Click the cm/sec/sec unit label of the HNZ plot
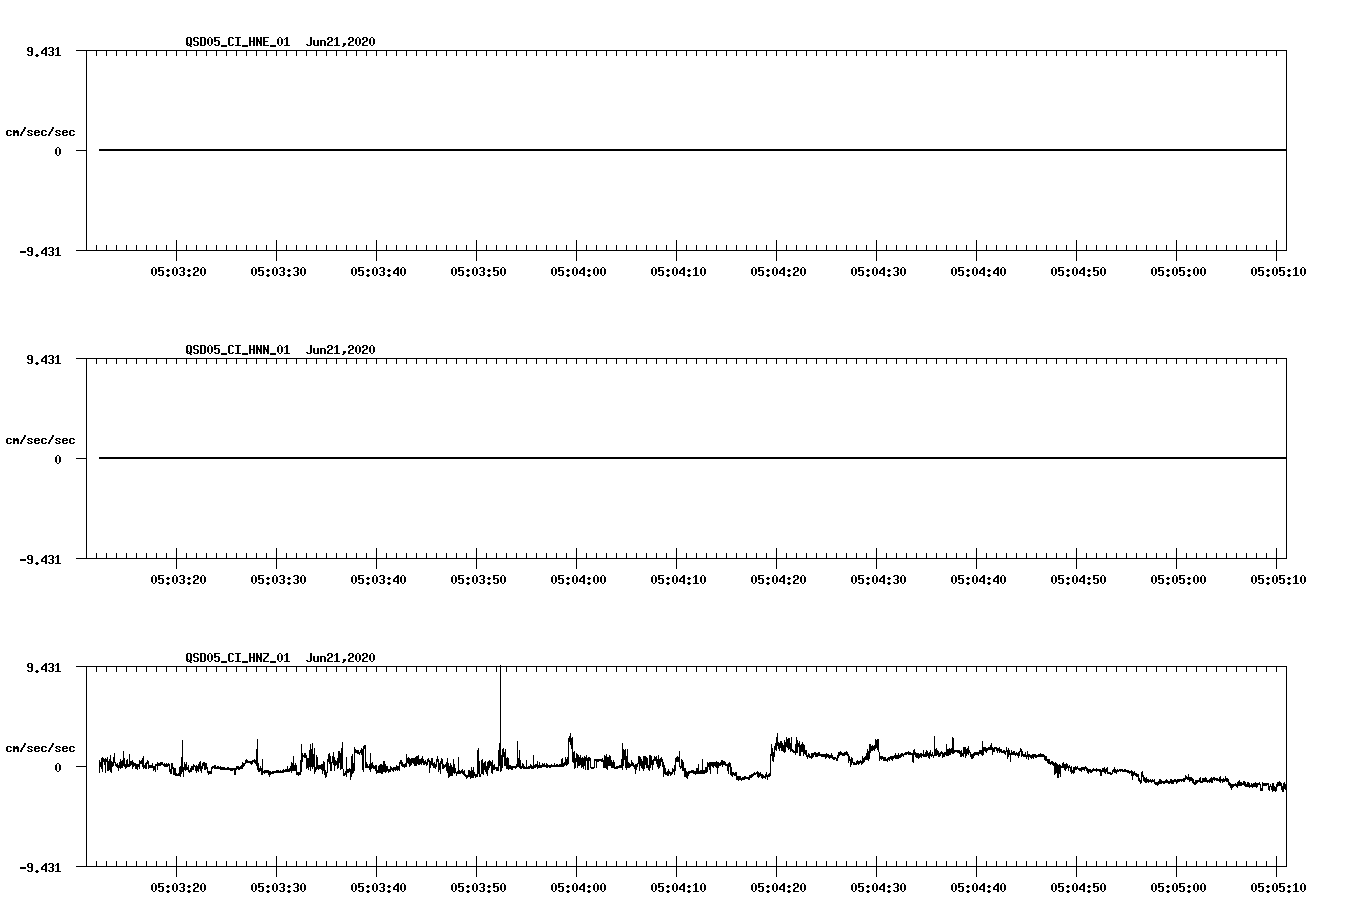This screenshot has height=924, width=1358. pyautogui.click(x=40, y=748)
